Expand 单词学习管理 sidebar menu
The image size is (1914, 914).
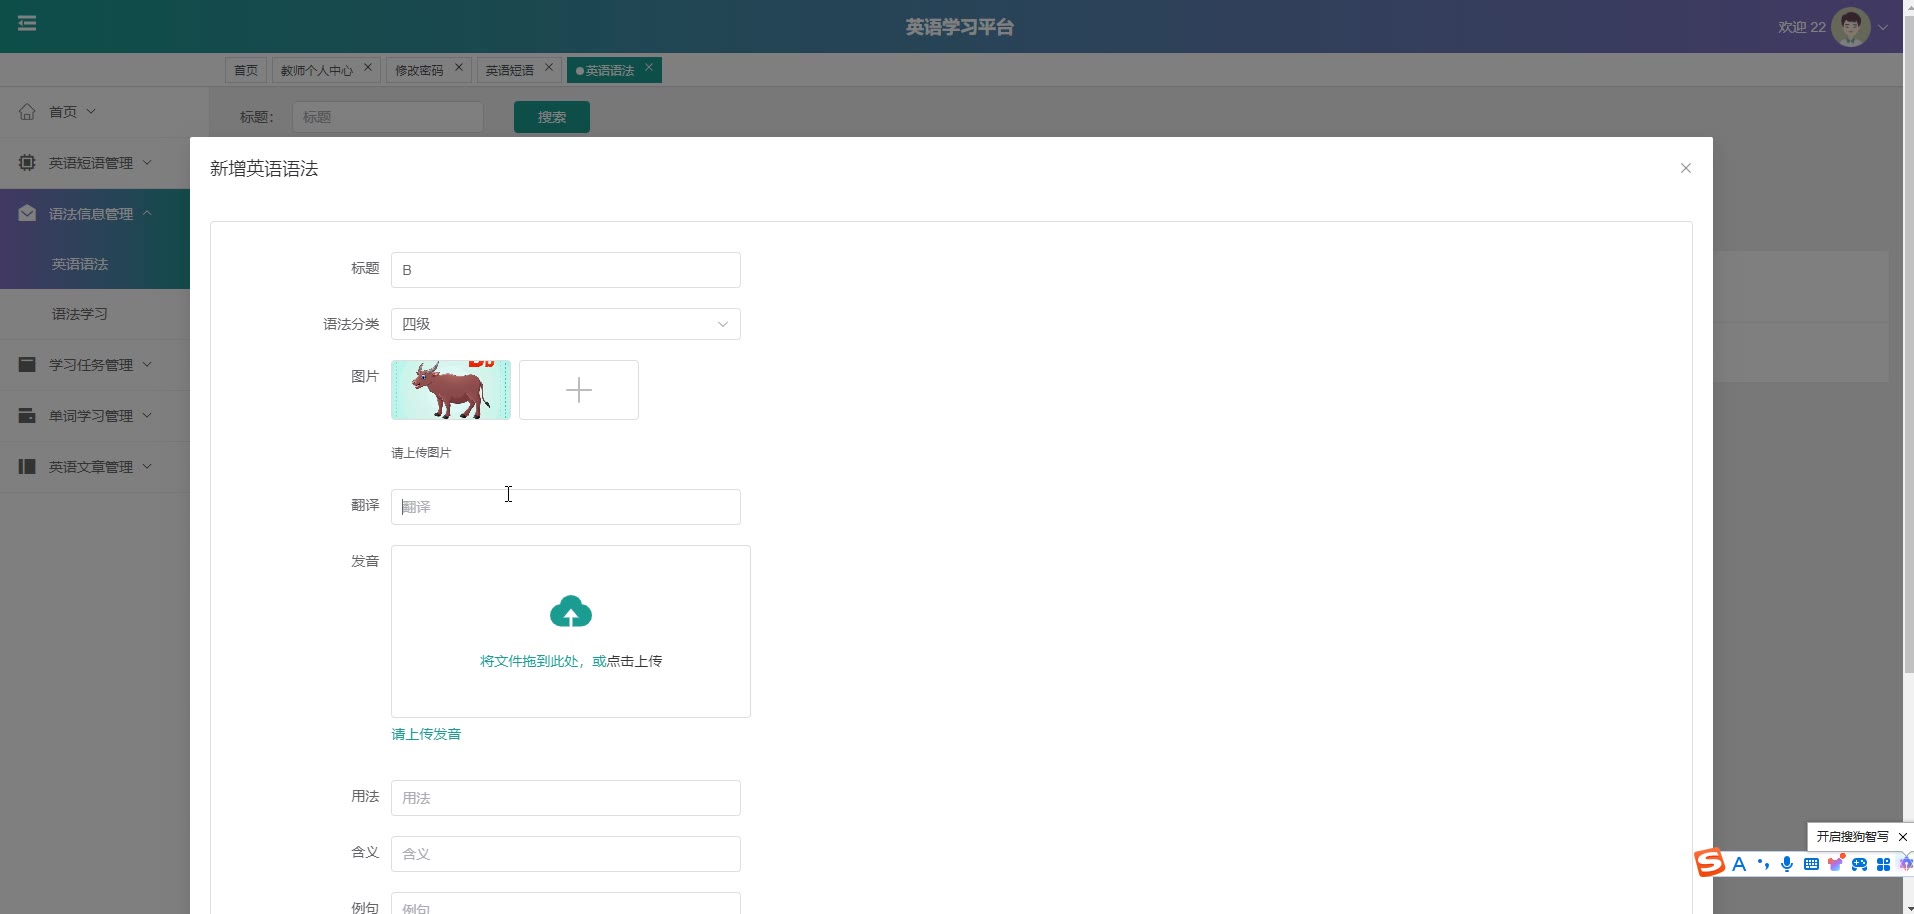[x=95, y=416]
